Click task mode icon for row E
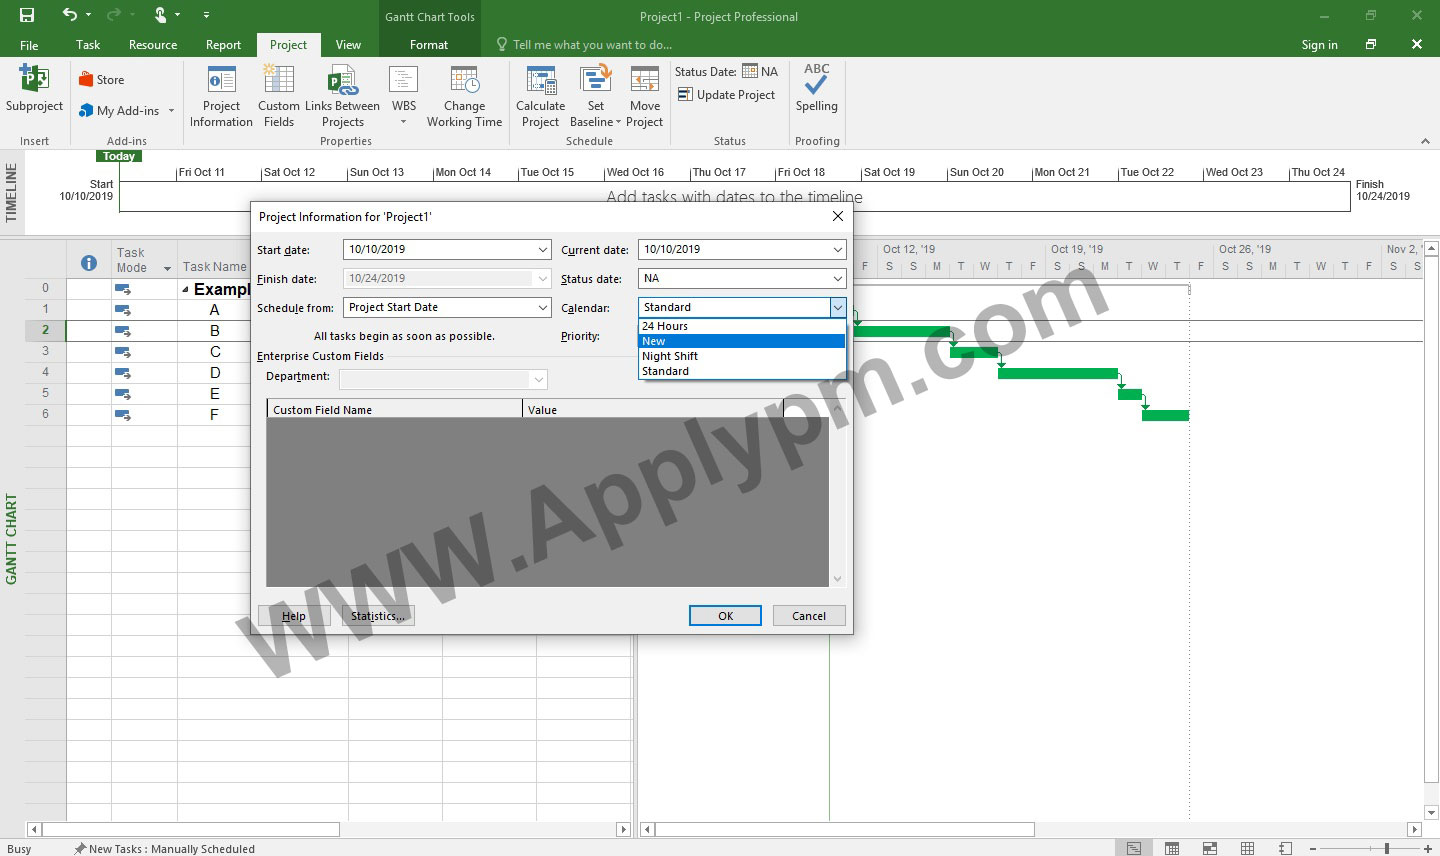The image size is (1440, 856). tap(123, 394)
